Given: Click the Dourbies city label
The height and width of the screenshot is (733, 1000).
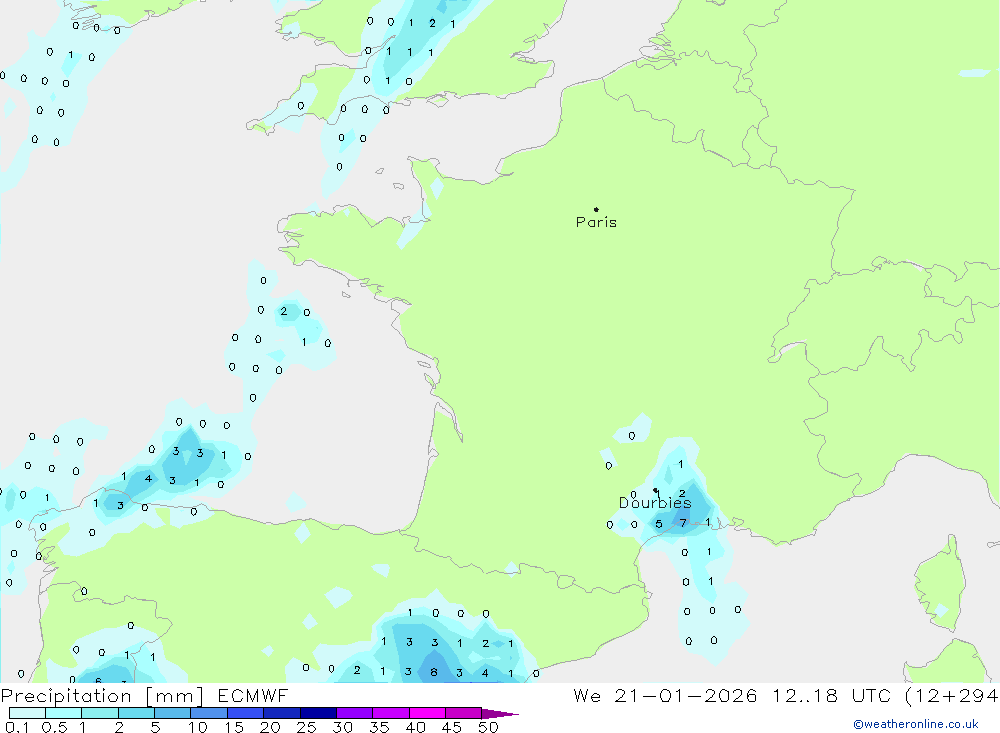Looking at the screenshot, I should pos(655,503).
